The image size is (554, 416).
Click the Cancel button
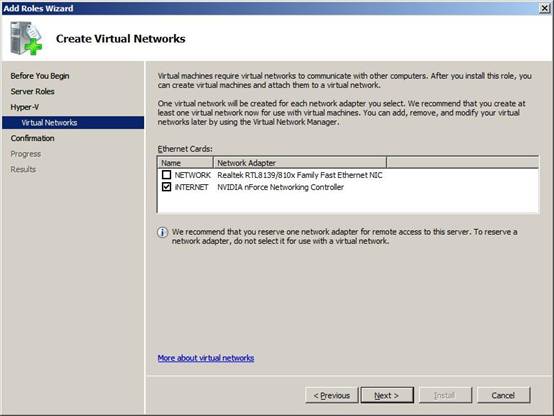tap(503, 395)
